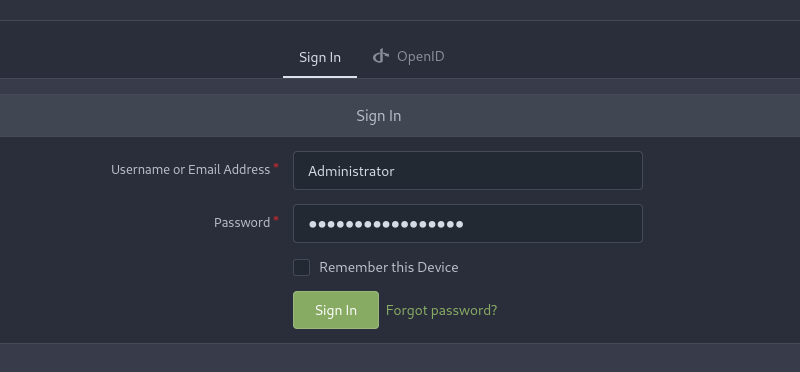Click the 'Username or Email Address' label
Screen dimensions: 800x372
pos(190,169)
